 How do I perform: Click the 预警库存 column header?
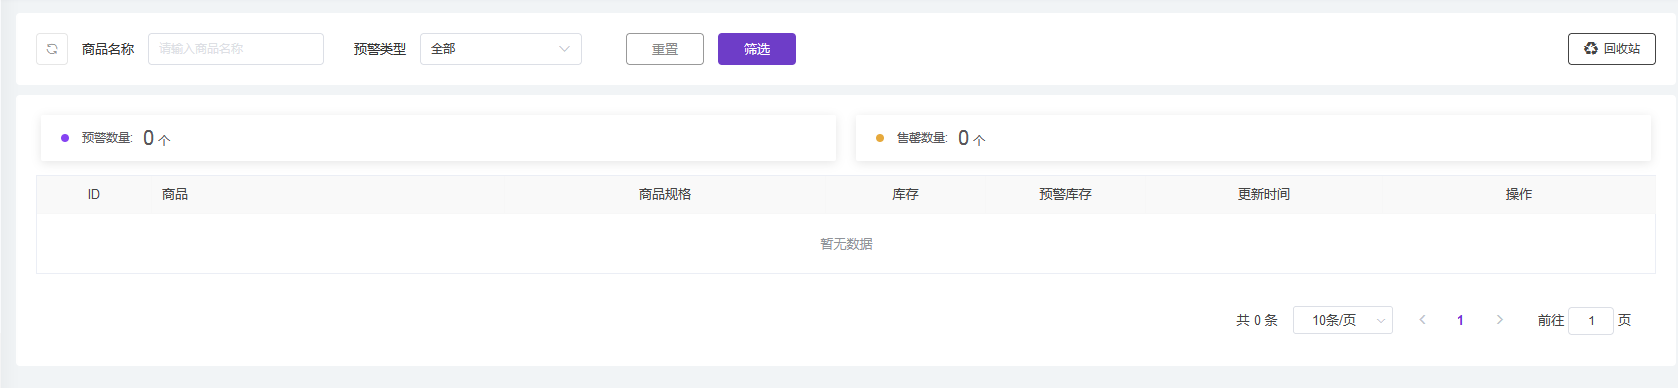pos(1065,194)
